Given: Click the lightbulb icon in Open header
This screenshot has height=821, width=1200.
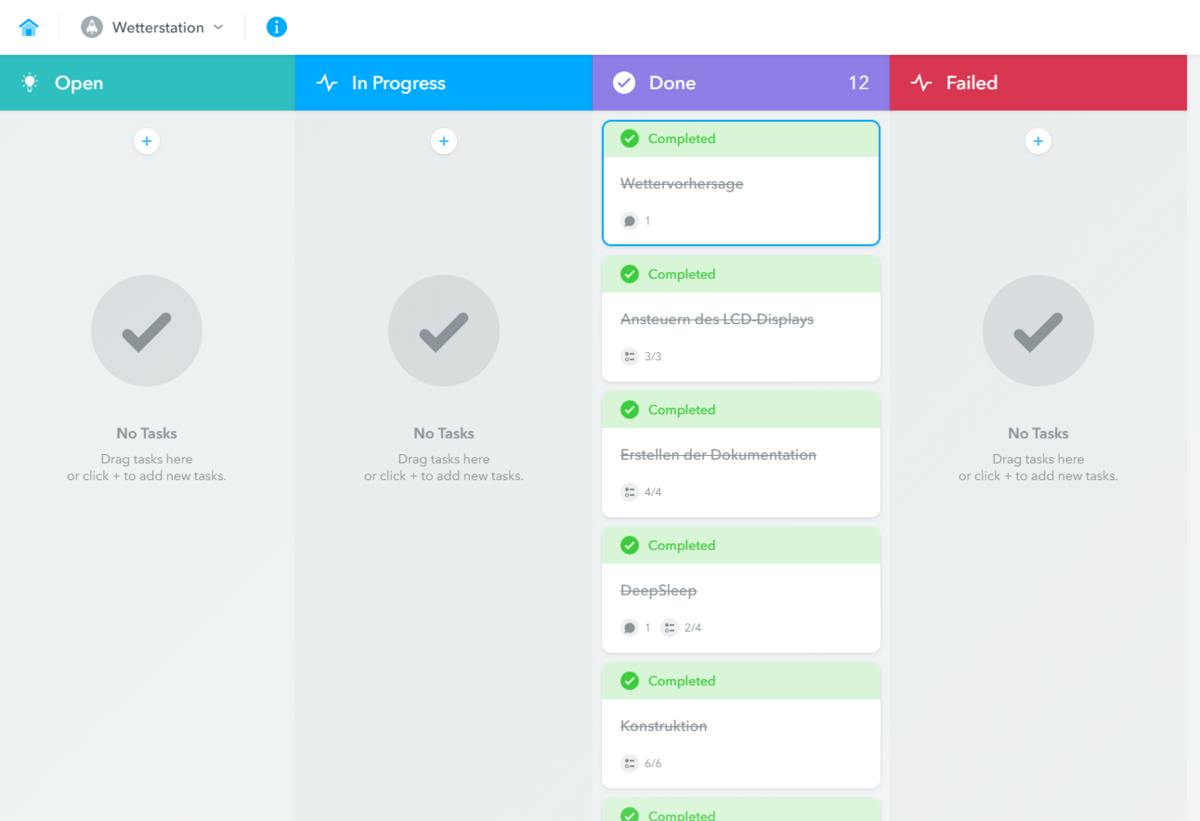Looking at the screenshot, I should pyautogui.click(x=30, y=83).
